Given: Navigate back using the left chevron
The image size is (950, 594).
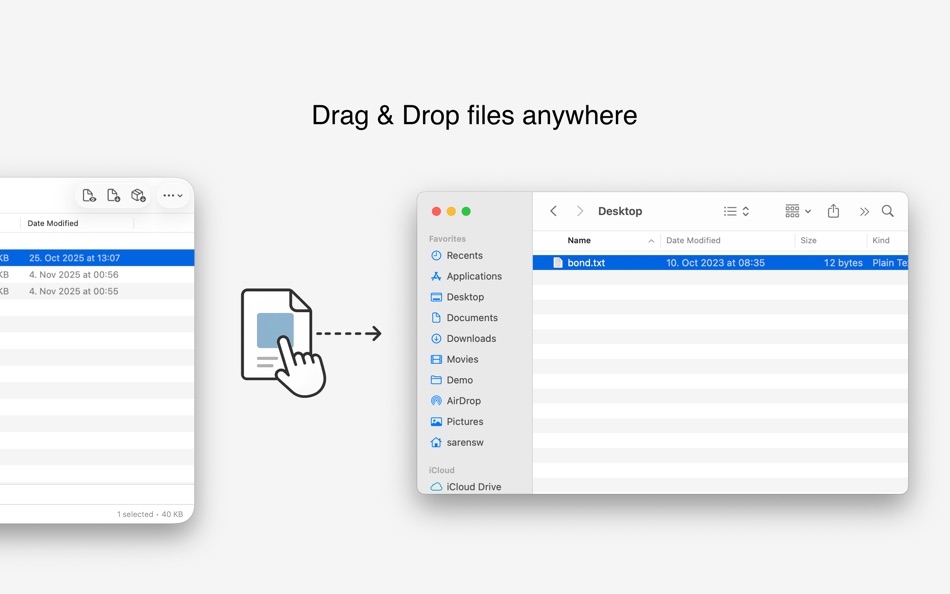Looking at the screenshot, I should tap(553, 211).
